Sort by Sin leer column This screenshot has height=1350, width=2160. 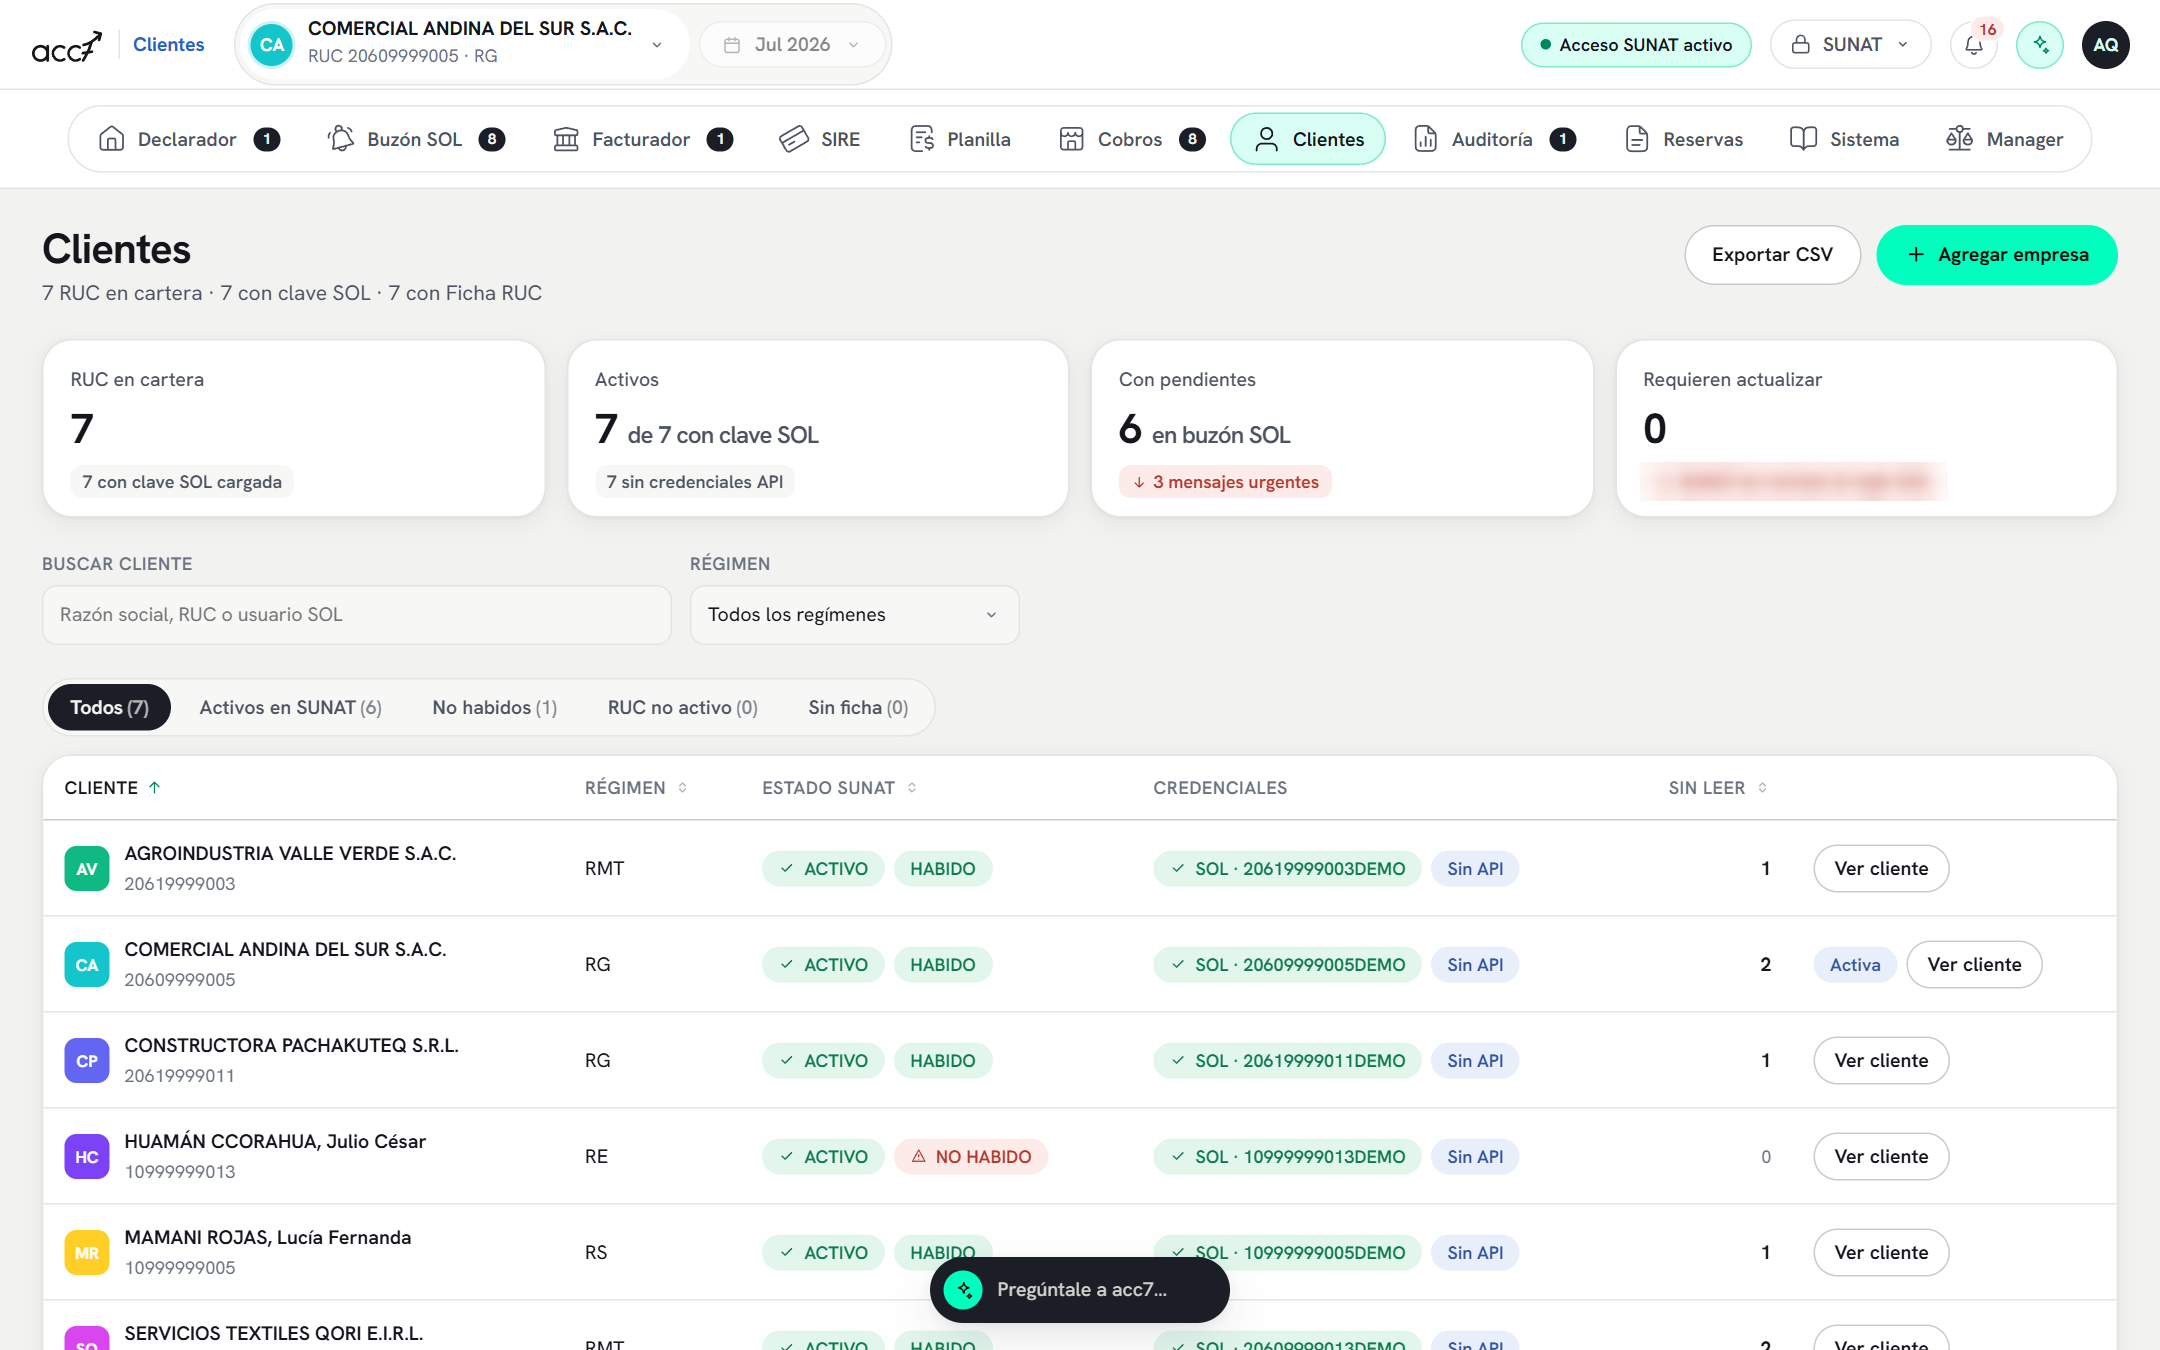coord(1718,788)
